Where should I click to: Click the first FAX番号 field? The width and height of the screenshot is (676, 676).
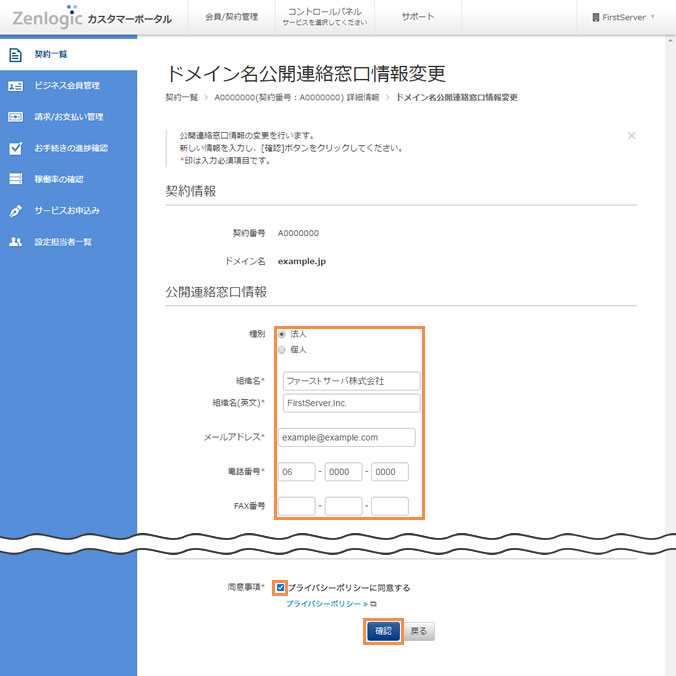(297, 506)
